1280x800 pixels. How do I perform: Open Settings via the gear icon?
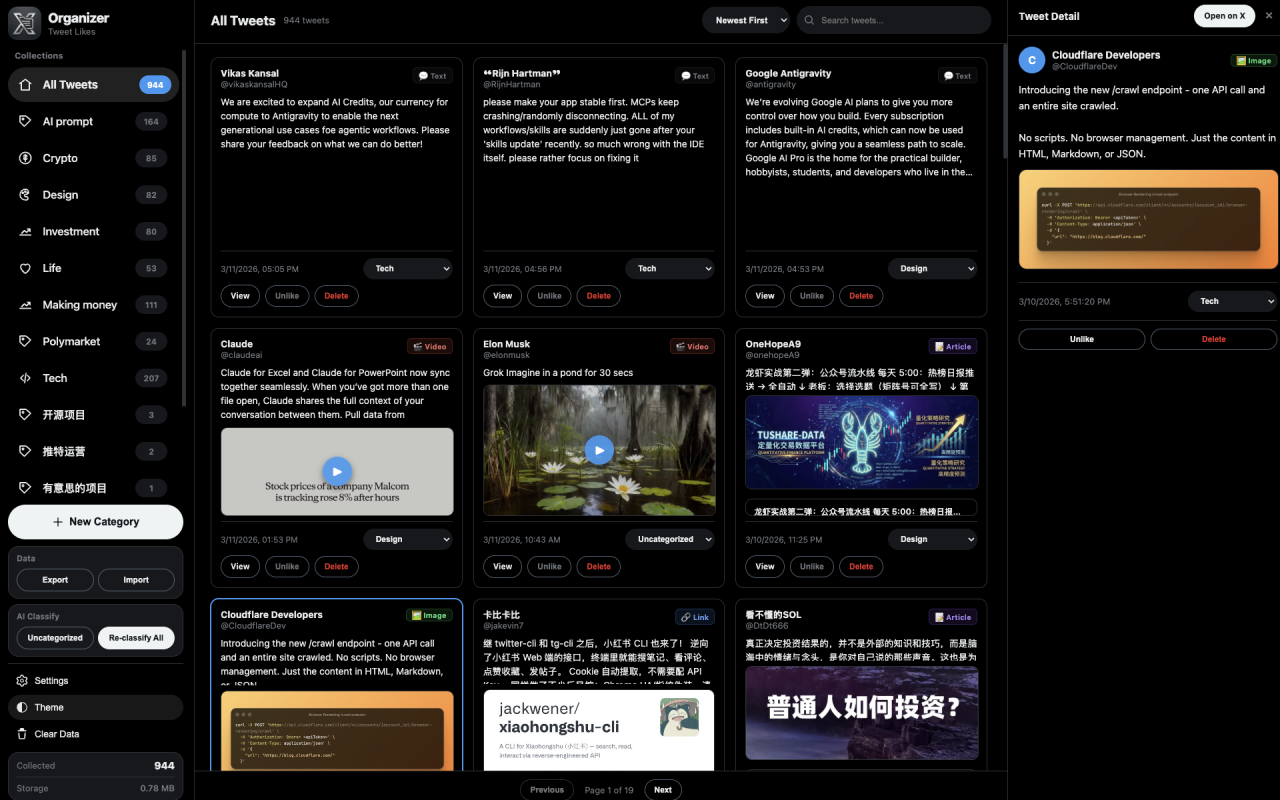pos(23,681)
